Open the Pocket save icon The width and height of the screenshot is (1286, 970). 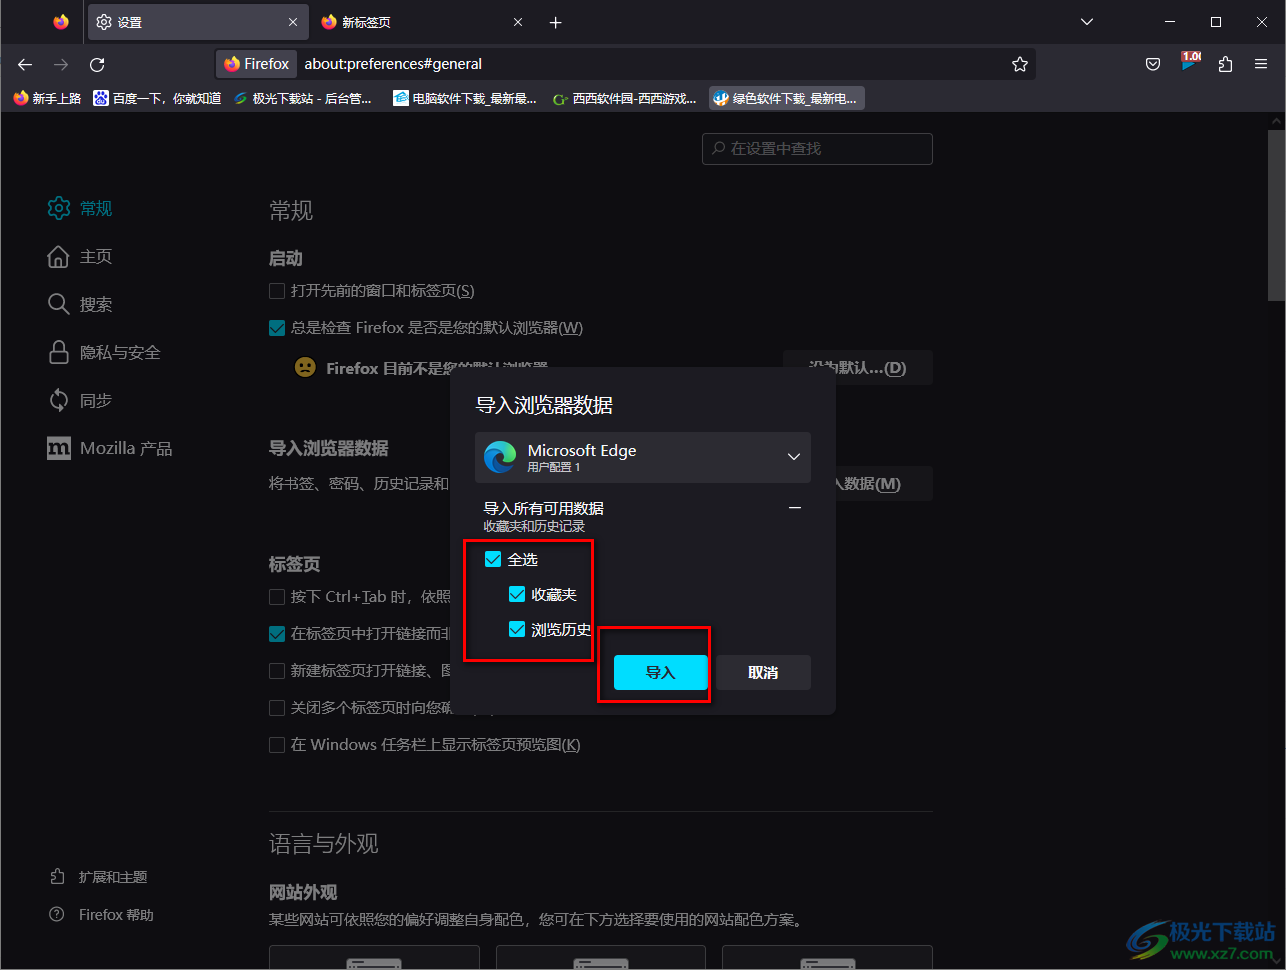tap(1153, 64)
